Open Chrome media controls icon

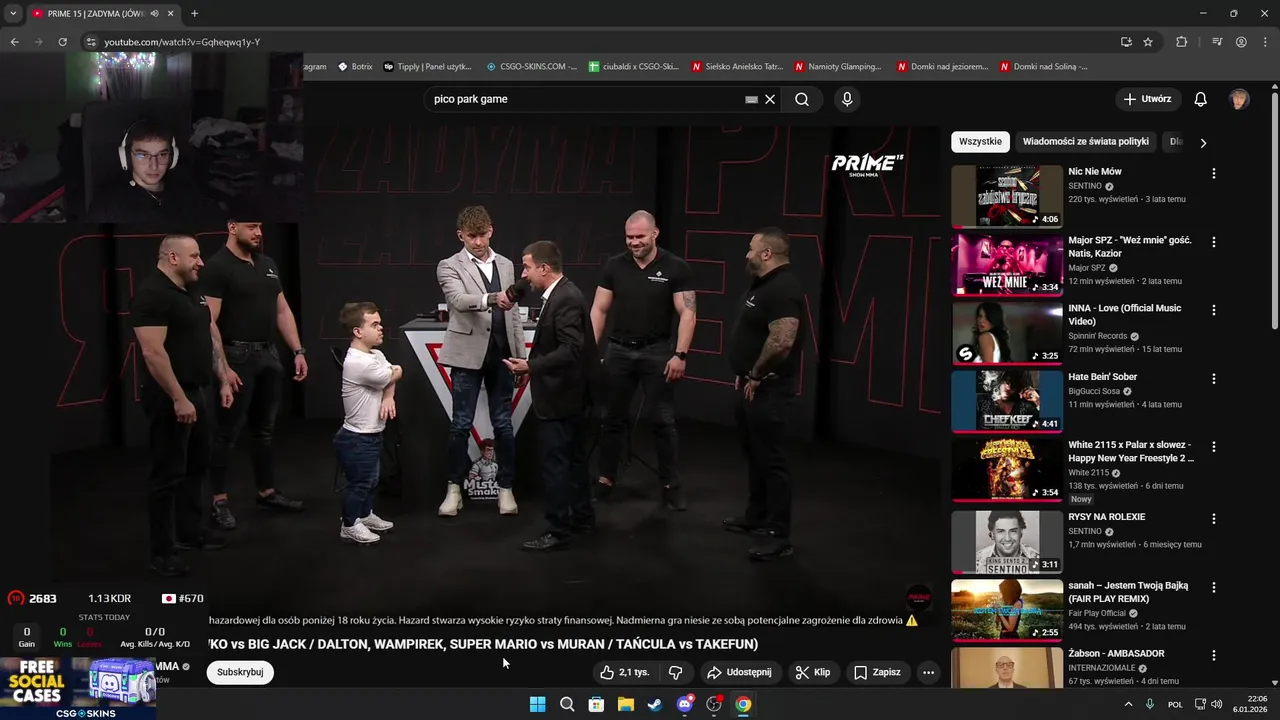[x=1217, y=42]
